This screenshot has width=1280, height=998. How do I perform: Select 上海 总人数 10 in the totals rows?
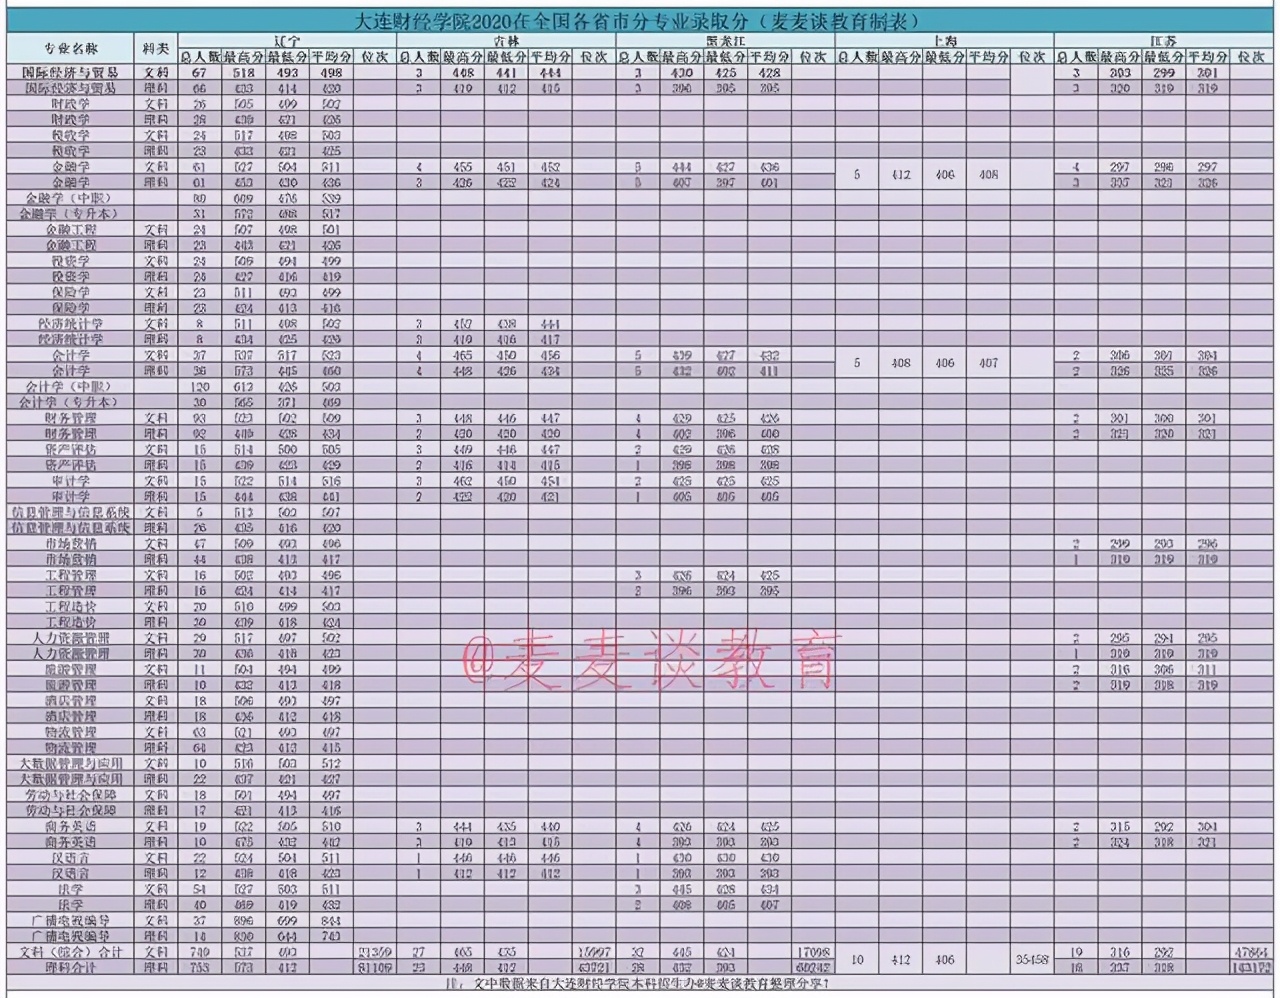tap(857, 960)
